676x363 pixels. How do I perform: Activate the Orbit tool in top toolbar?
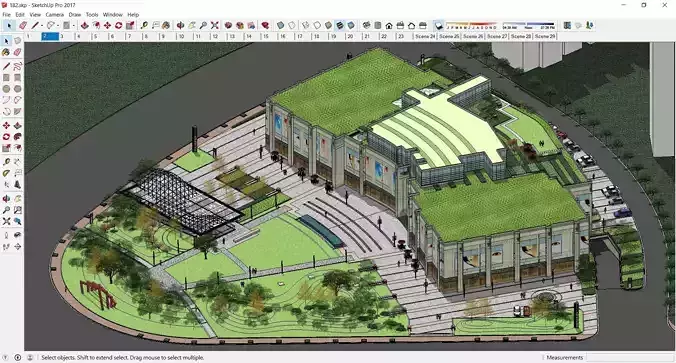(180, 26)
